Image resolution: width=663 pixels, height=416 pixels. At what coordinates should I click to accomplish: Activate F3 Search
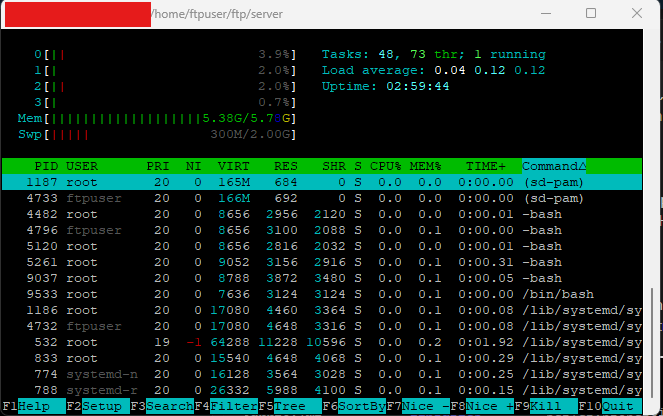(162, 406)
